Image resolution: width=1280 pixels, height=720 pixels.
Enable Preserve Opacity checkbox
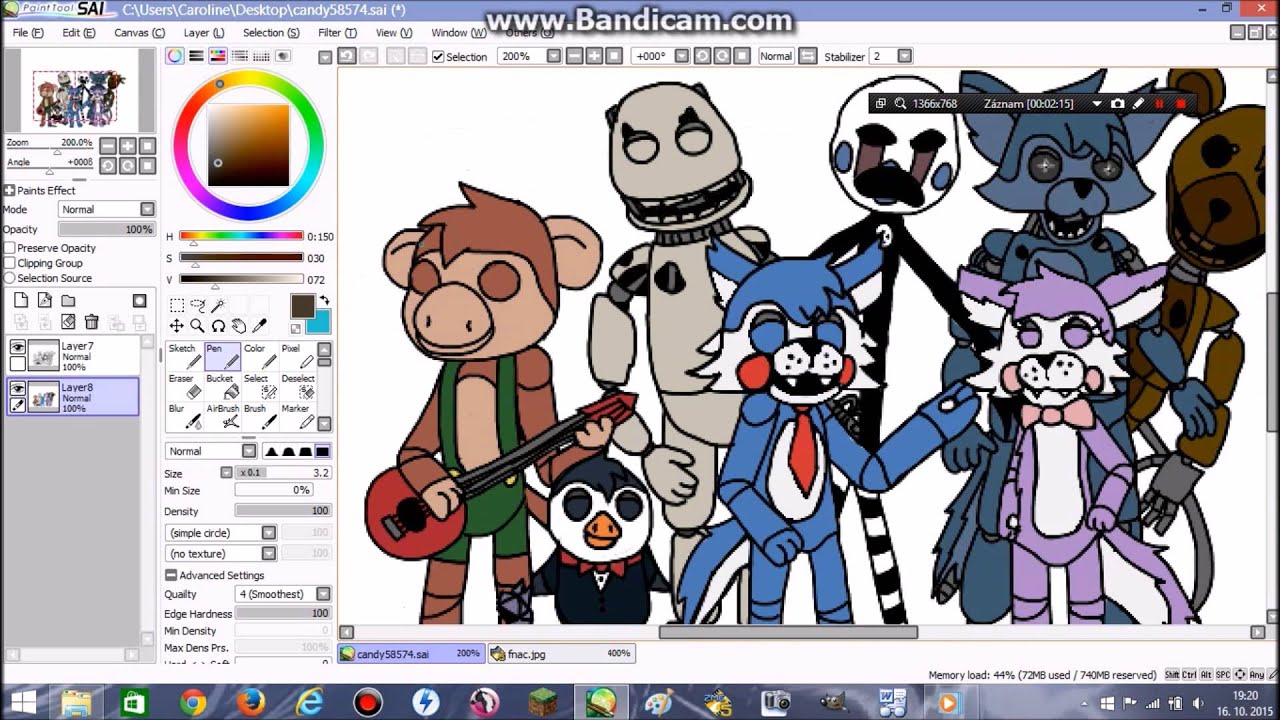(x=10, y=248)
